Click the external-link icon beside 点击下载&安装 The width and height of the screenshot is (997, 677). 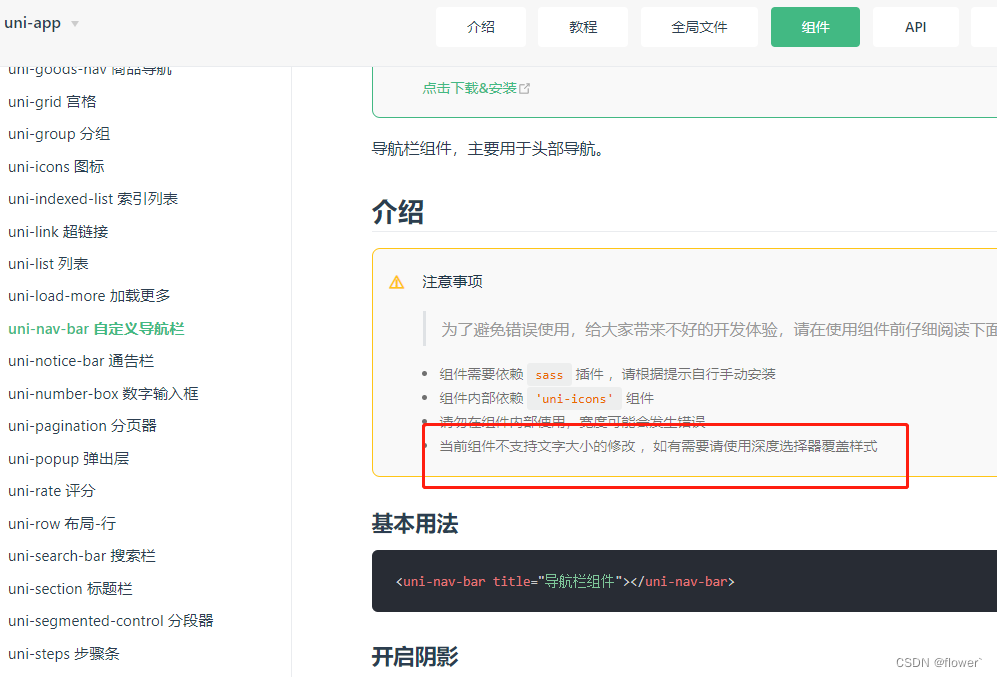pos(526,88)
